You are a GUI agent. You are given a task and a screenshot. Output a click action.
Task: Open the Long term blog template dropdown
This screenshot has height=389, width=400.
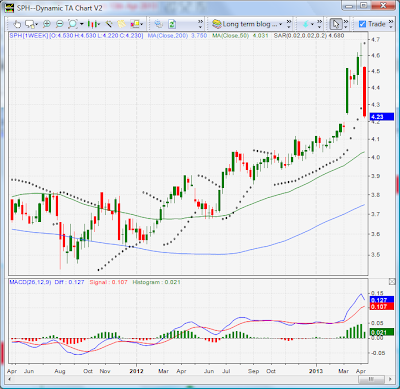(247, 24)
